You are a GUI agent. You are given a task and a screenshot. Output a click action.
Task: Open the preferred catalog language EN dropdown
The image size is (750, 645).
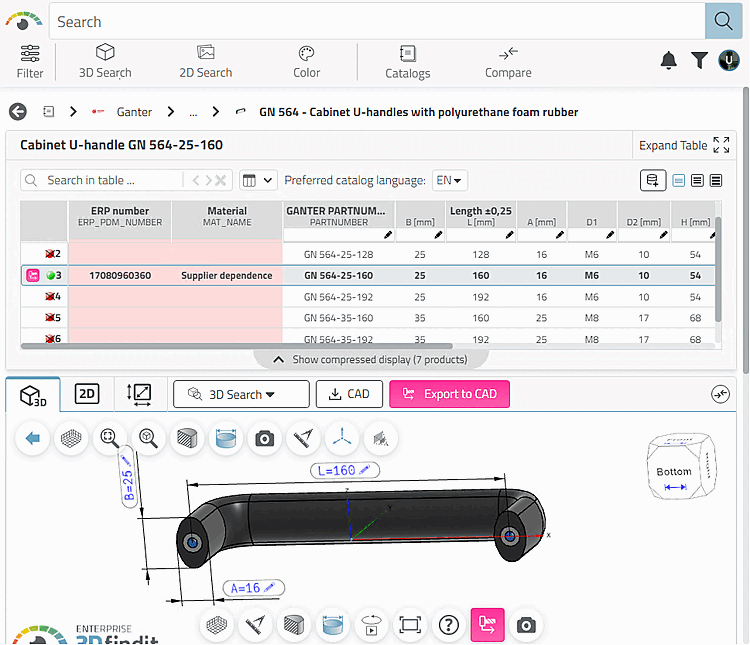tap(450, 181)
